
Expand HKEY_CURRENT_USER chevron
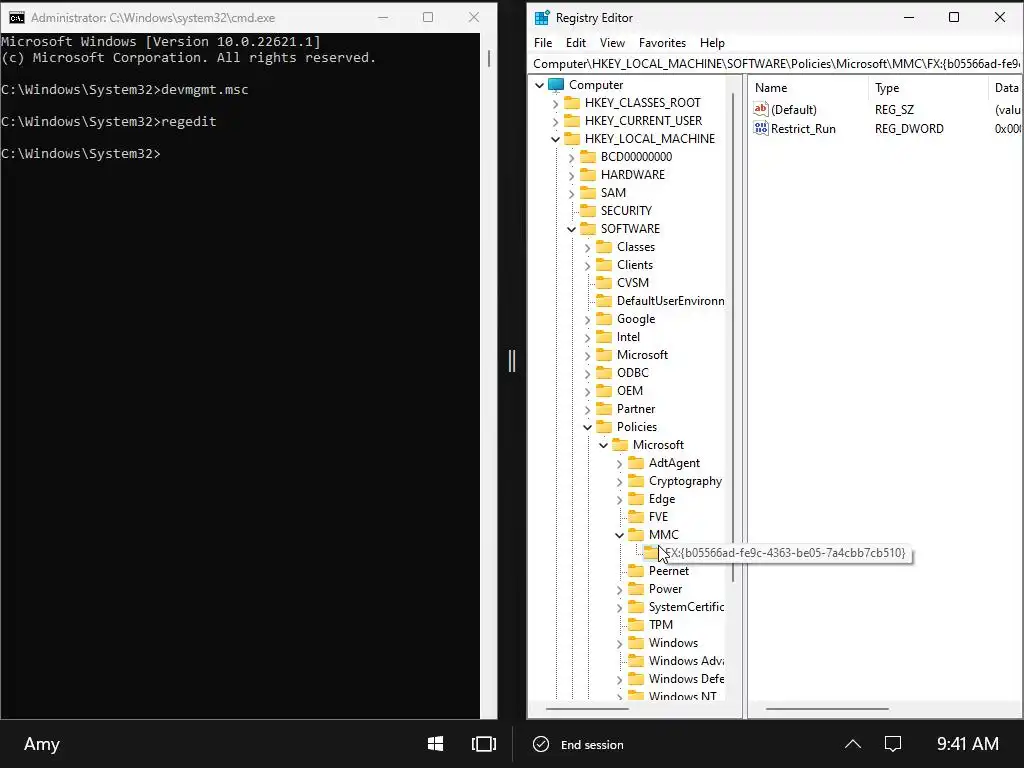[555, 121]
